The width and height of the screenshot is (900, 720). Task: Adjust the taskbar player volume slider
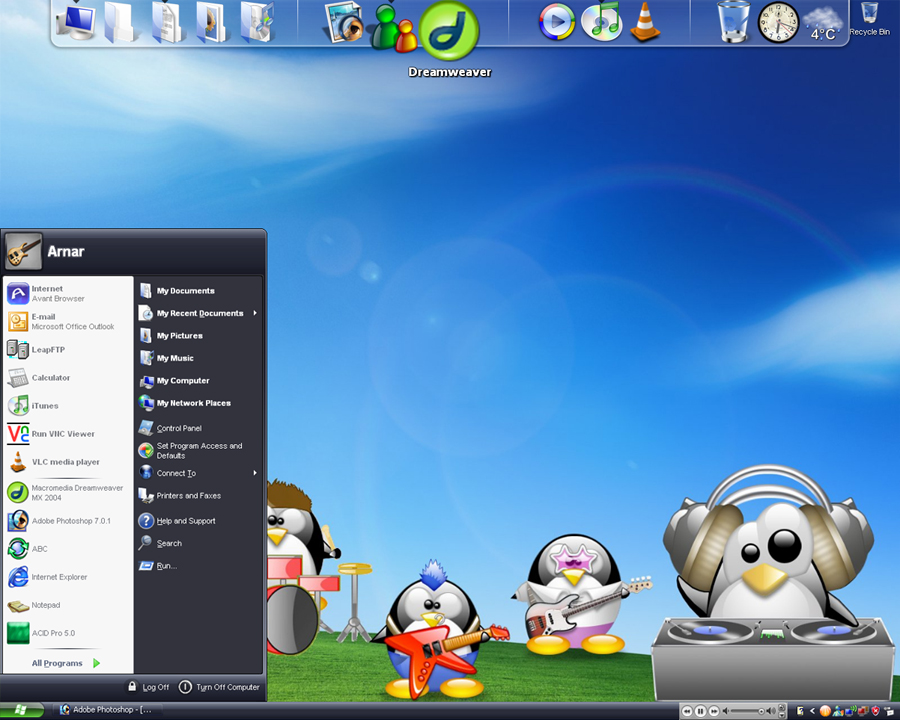748,711
